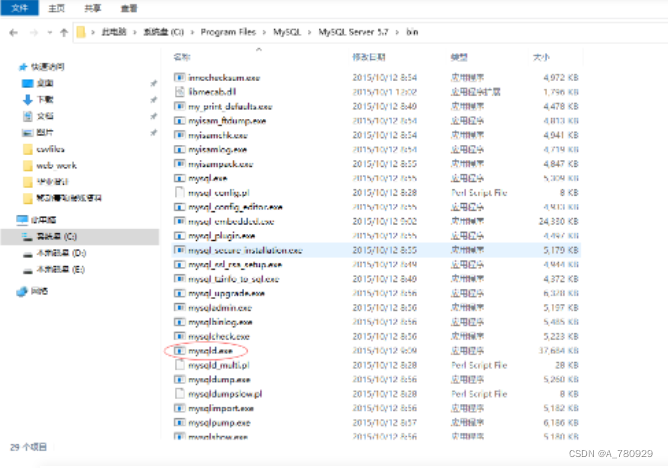Image resolution: width=668 pixels, height=468 pixels.
Task: Go forward using the forward arrow
Action: pyautogui.click(x=34, y=32)
